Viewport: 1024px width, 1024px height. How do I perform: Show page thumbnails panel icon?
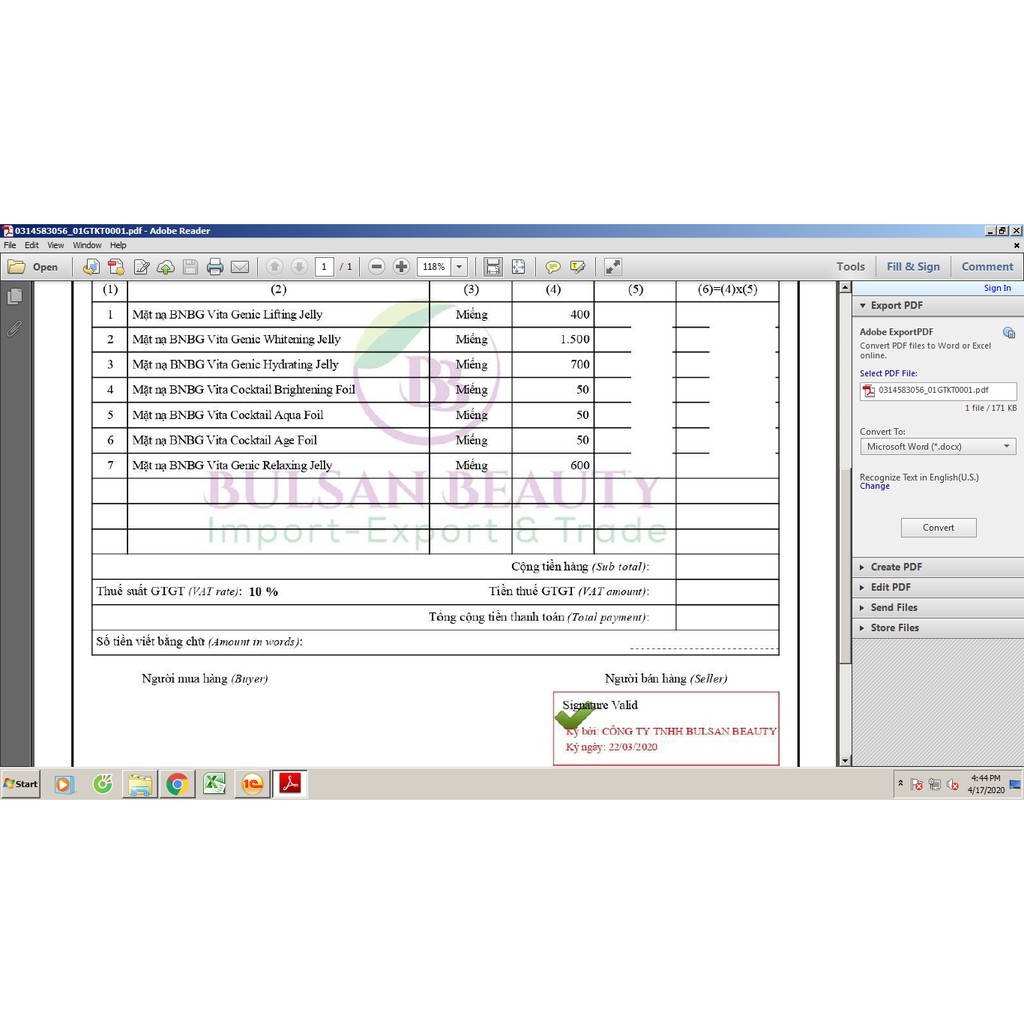14,296
